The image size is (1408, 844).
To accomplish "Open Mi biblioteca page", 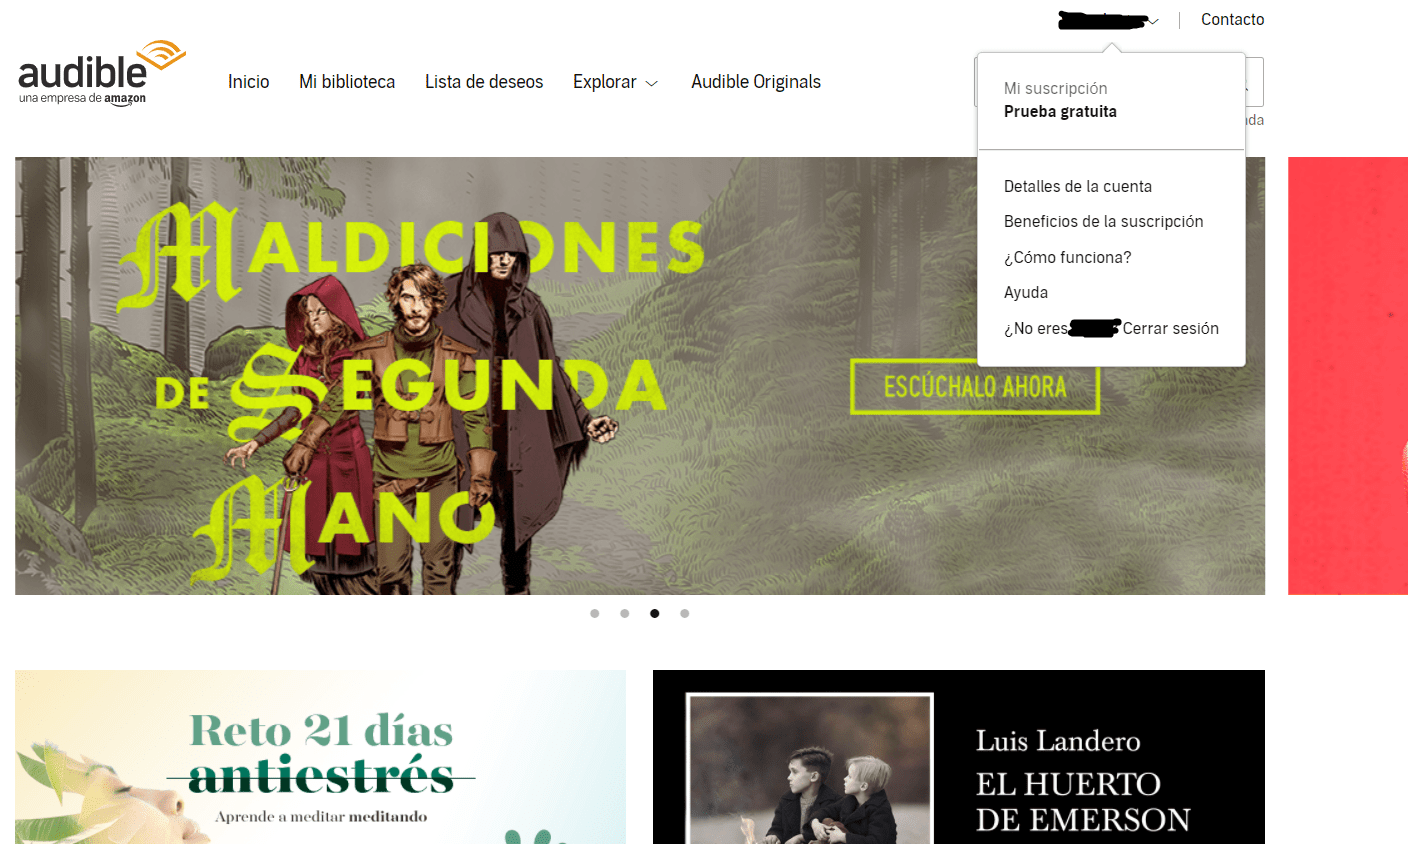I will pyautogui.click(x=347, y=82).
